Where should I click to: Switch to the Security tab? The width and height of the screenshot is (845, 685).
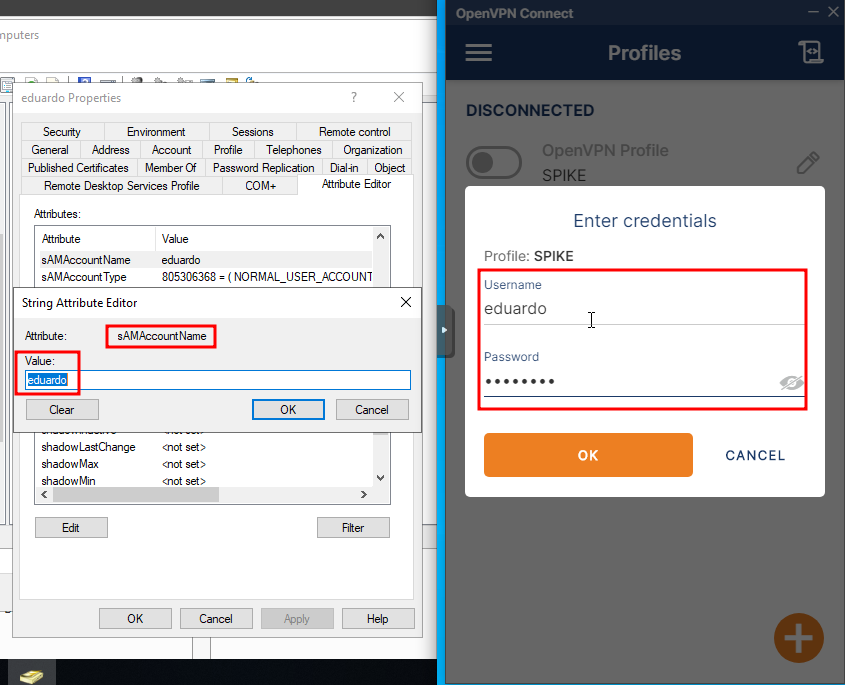tap(62, 132)
